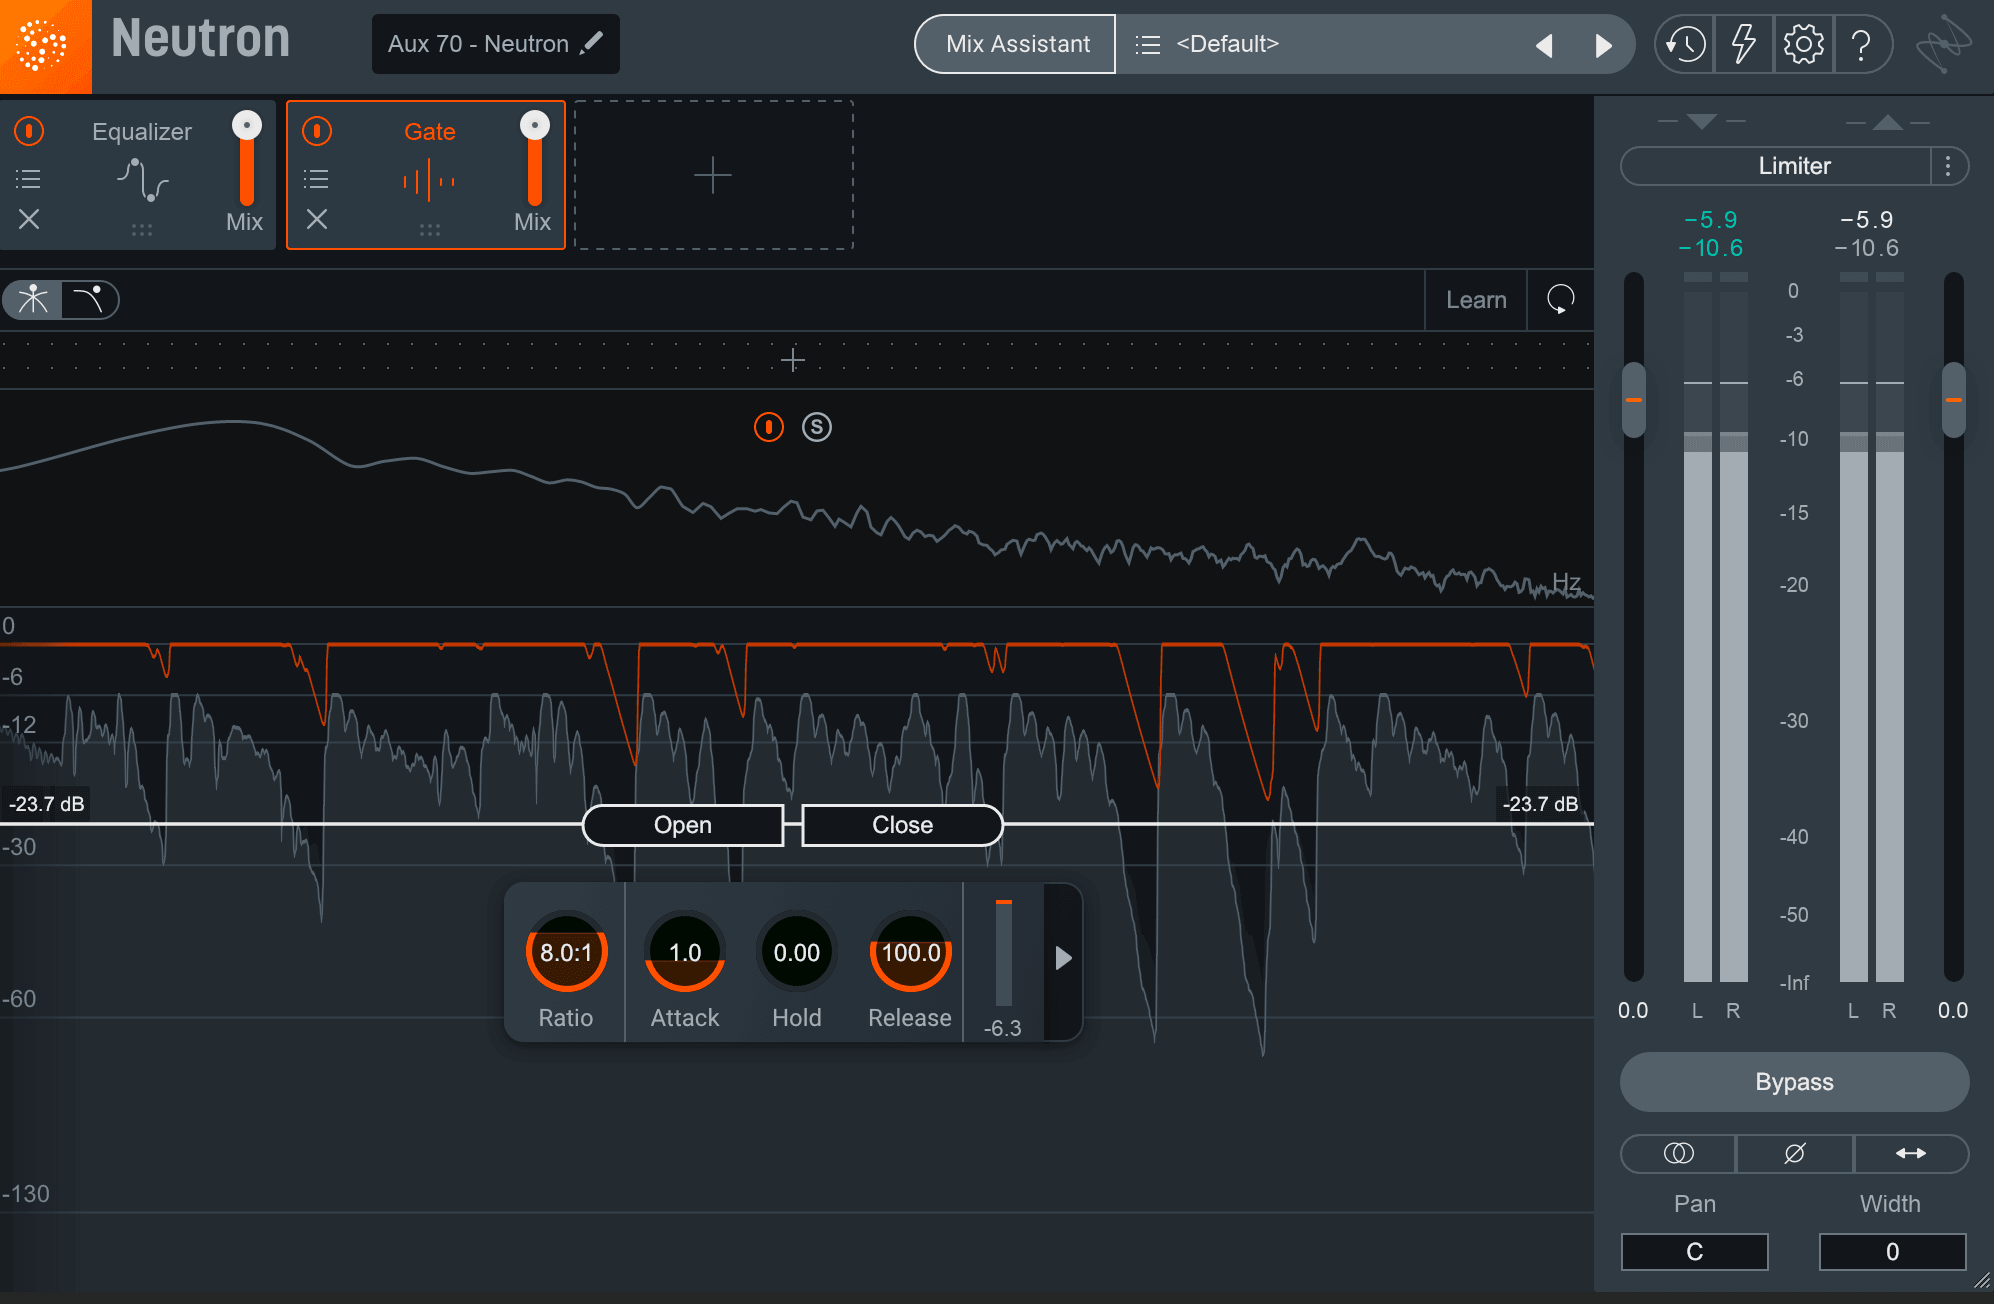Adjust the output gain slider handle
The image size is (1998, 1304).
[1953, 400]
